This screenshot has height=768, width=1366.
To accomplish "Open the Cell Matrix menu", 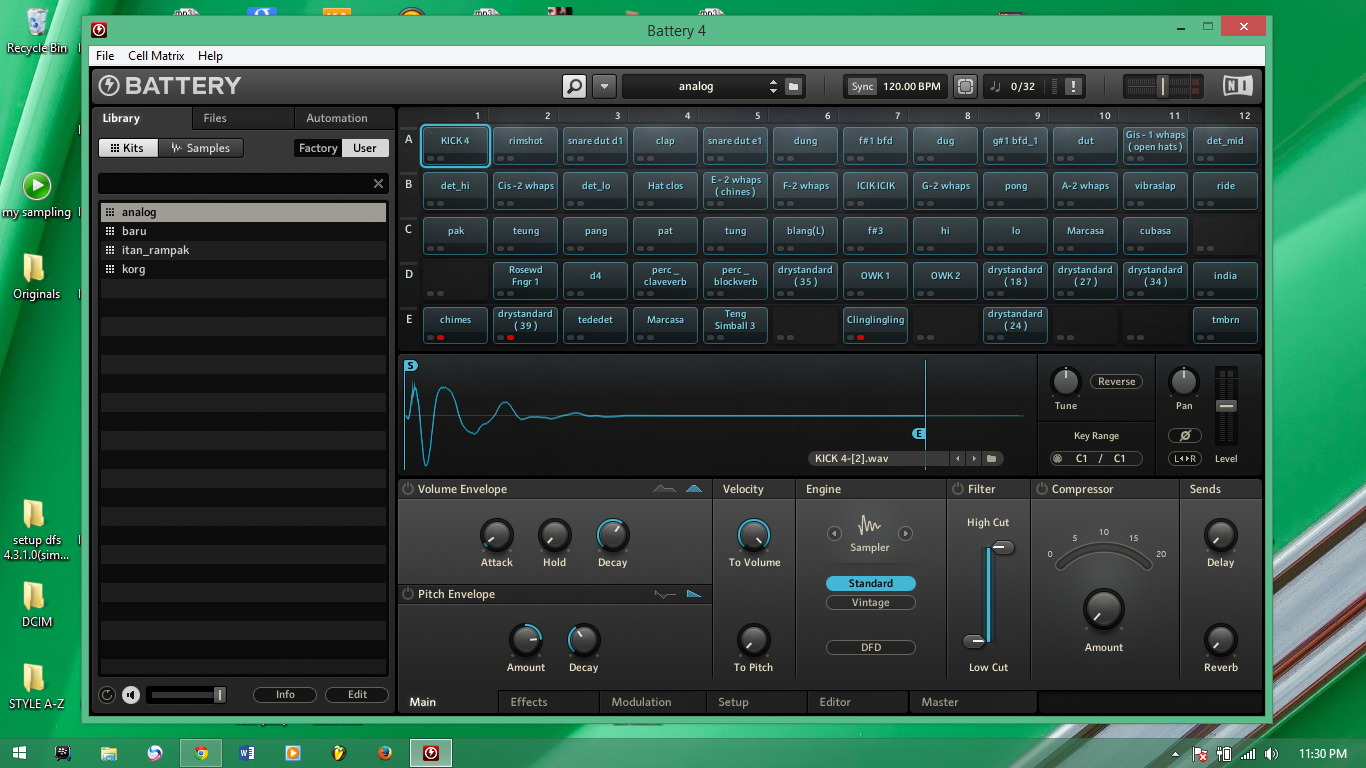I will [x=156, y=56].
